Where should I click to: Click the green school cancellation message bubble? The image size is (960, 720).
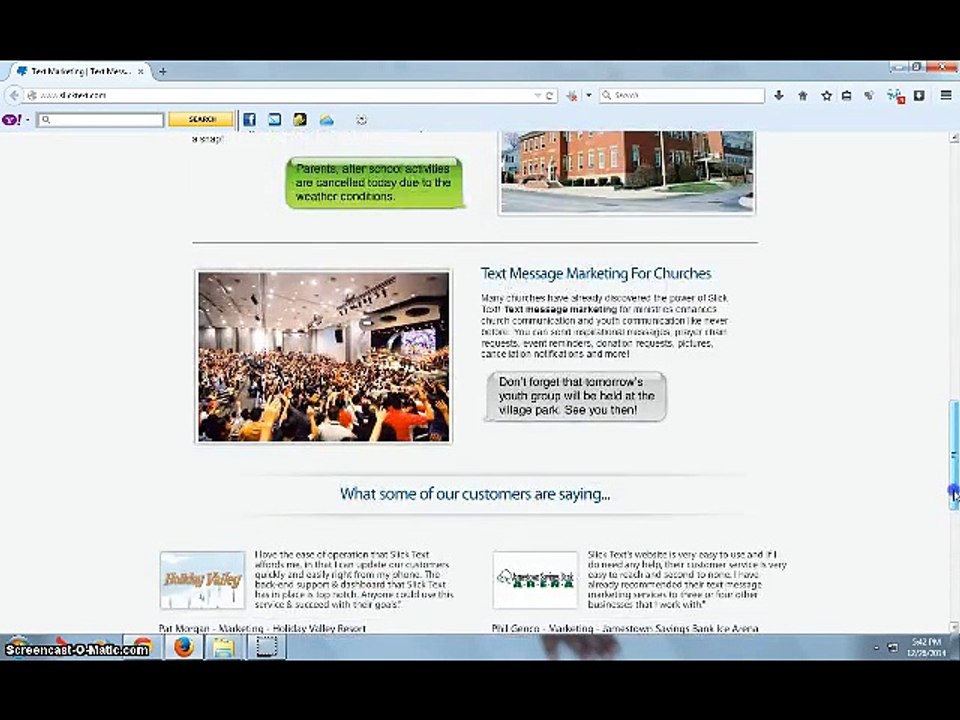pos(374,182)
